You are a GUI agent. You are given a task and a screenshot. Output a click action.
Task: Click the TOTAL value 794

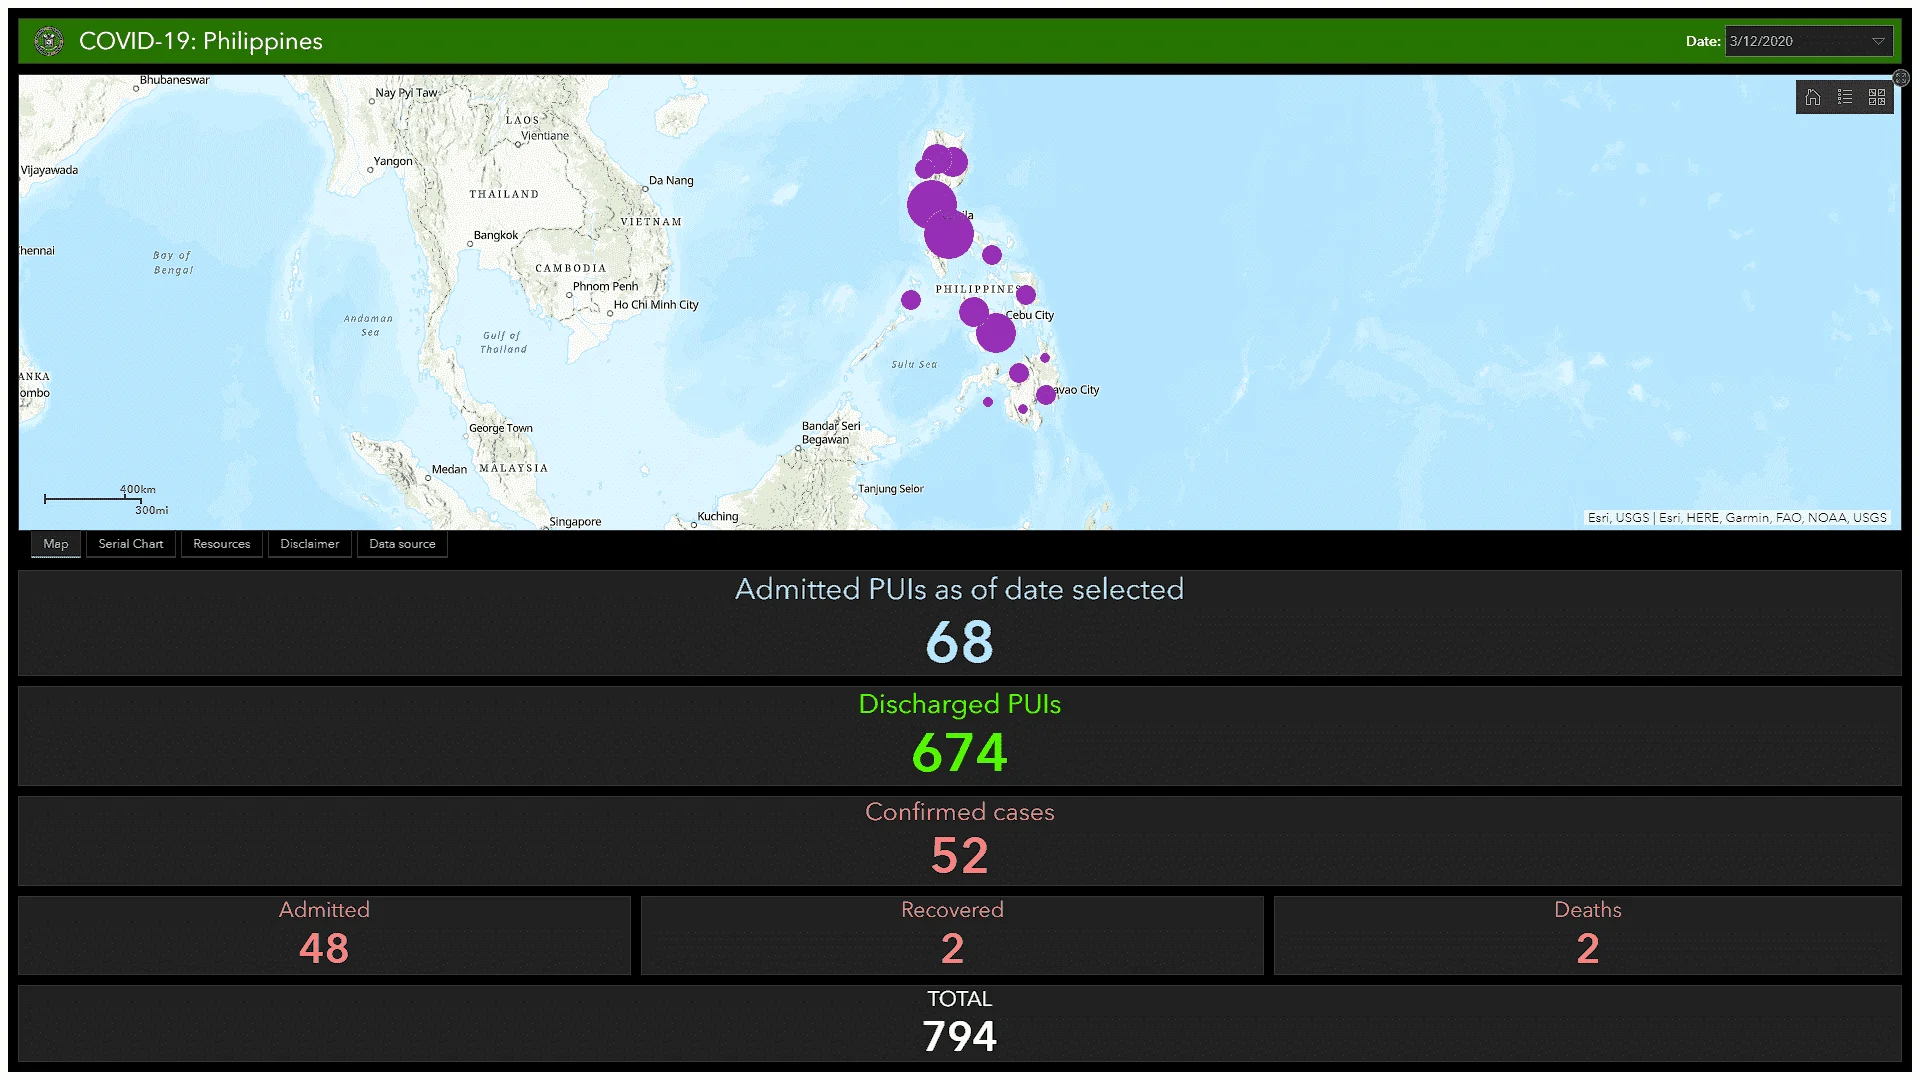tap(959, 1036)
